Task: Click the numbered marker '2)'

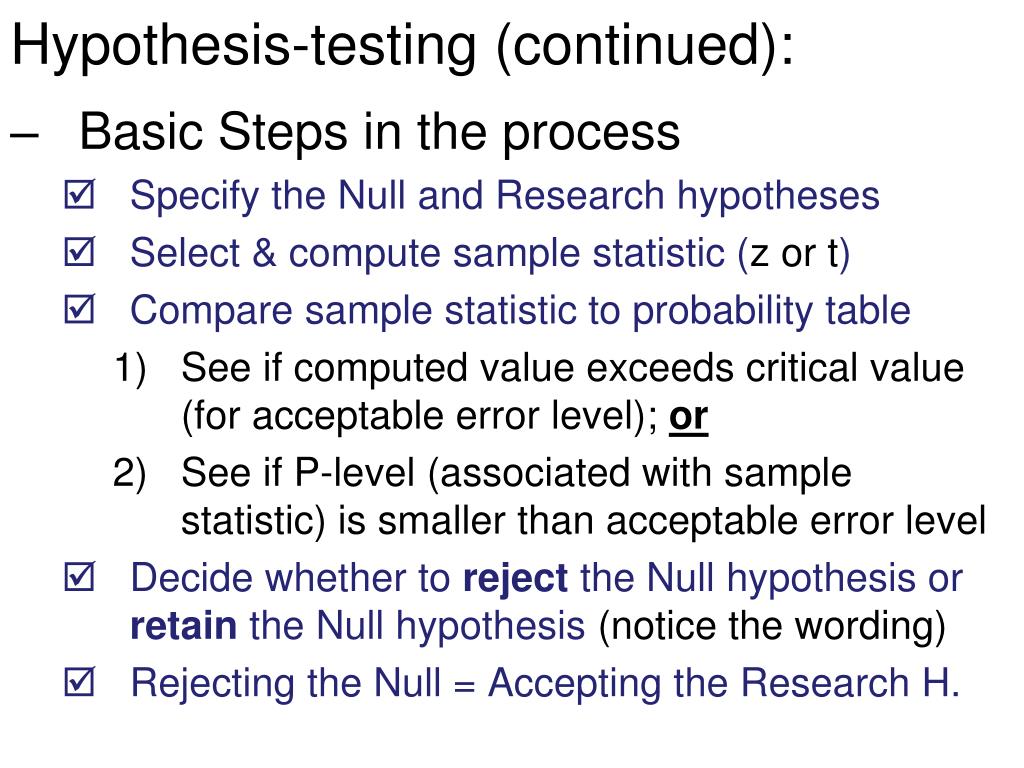Action: pyautogui.click(x=129, y=473)
